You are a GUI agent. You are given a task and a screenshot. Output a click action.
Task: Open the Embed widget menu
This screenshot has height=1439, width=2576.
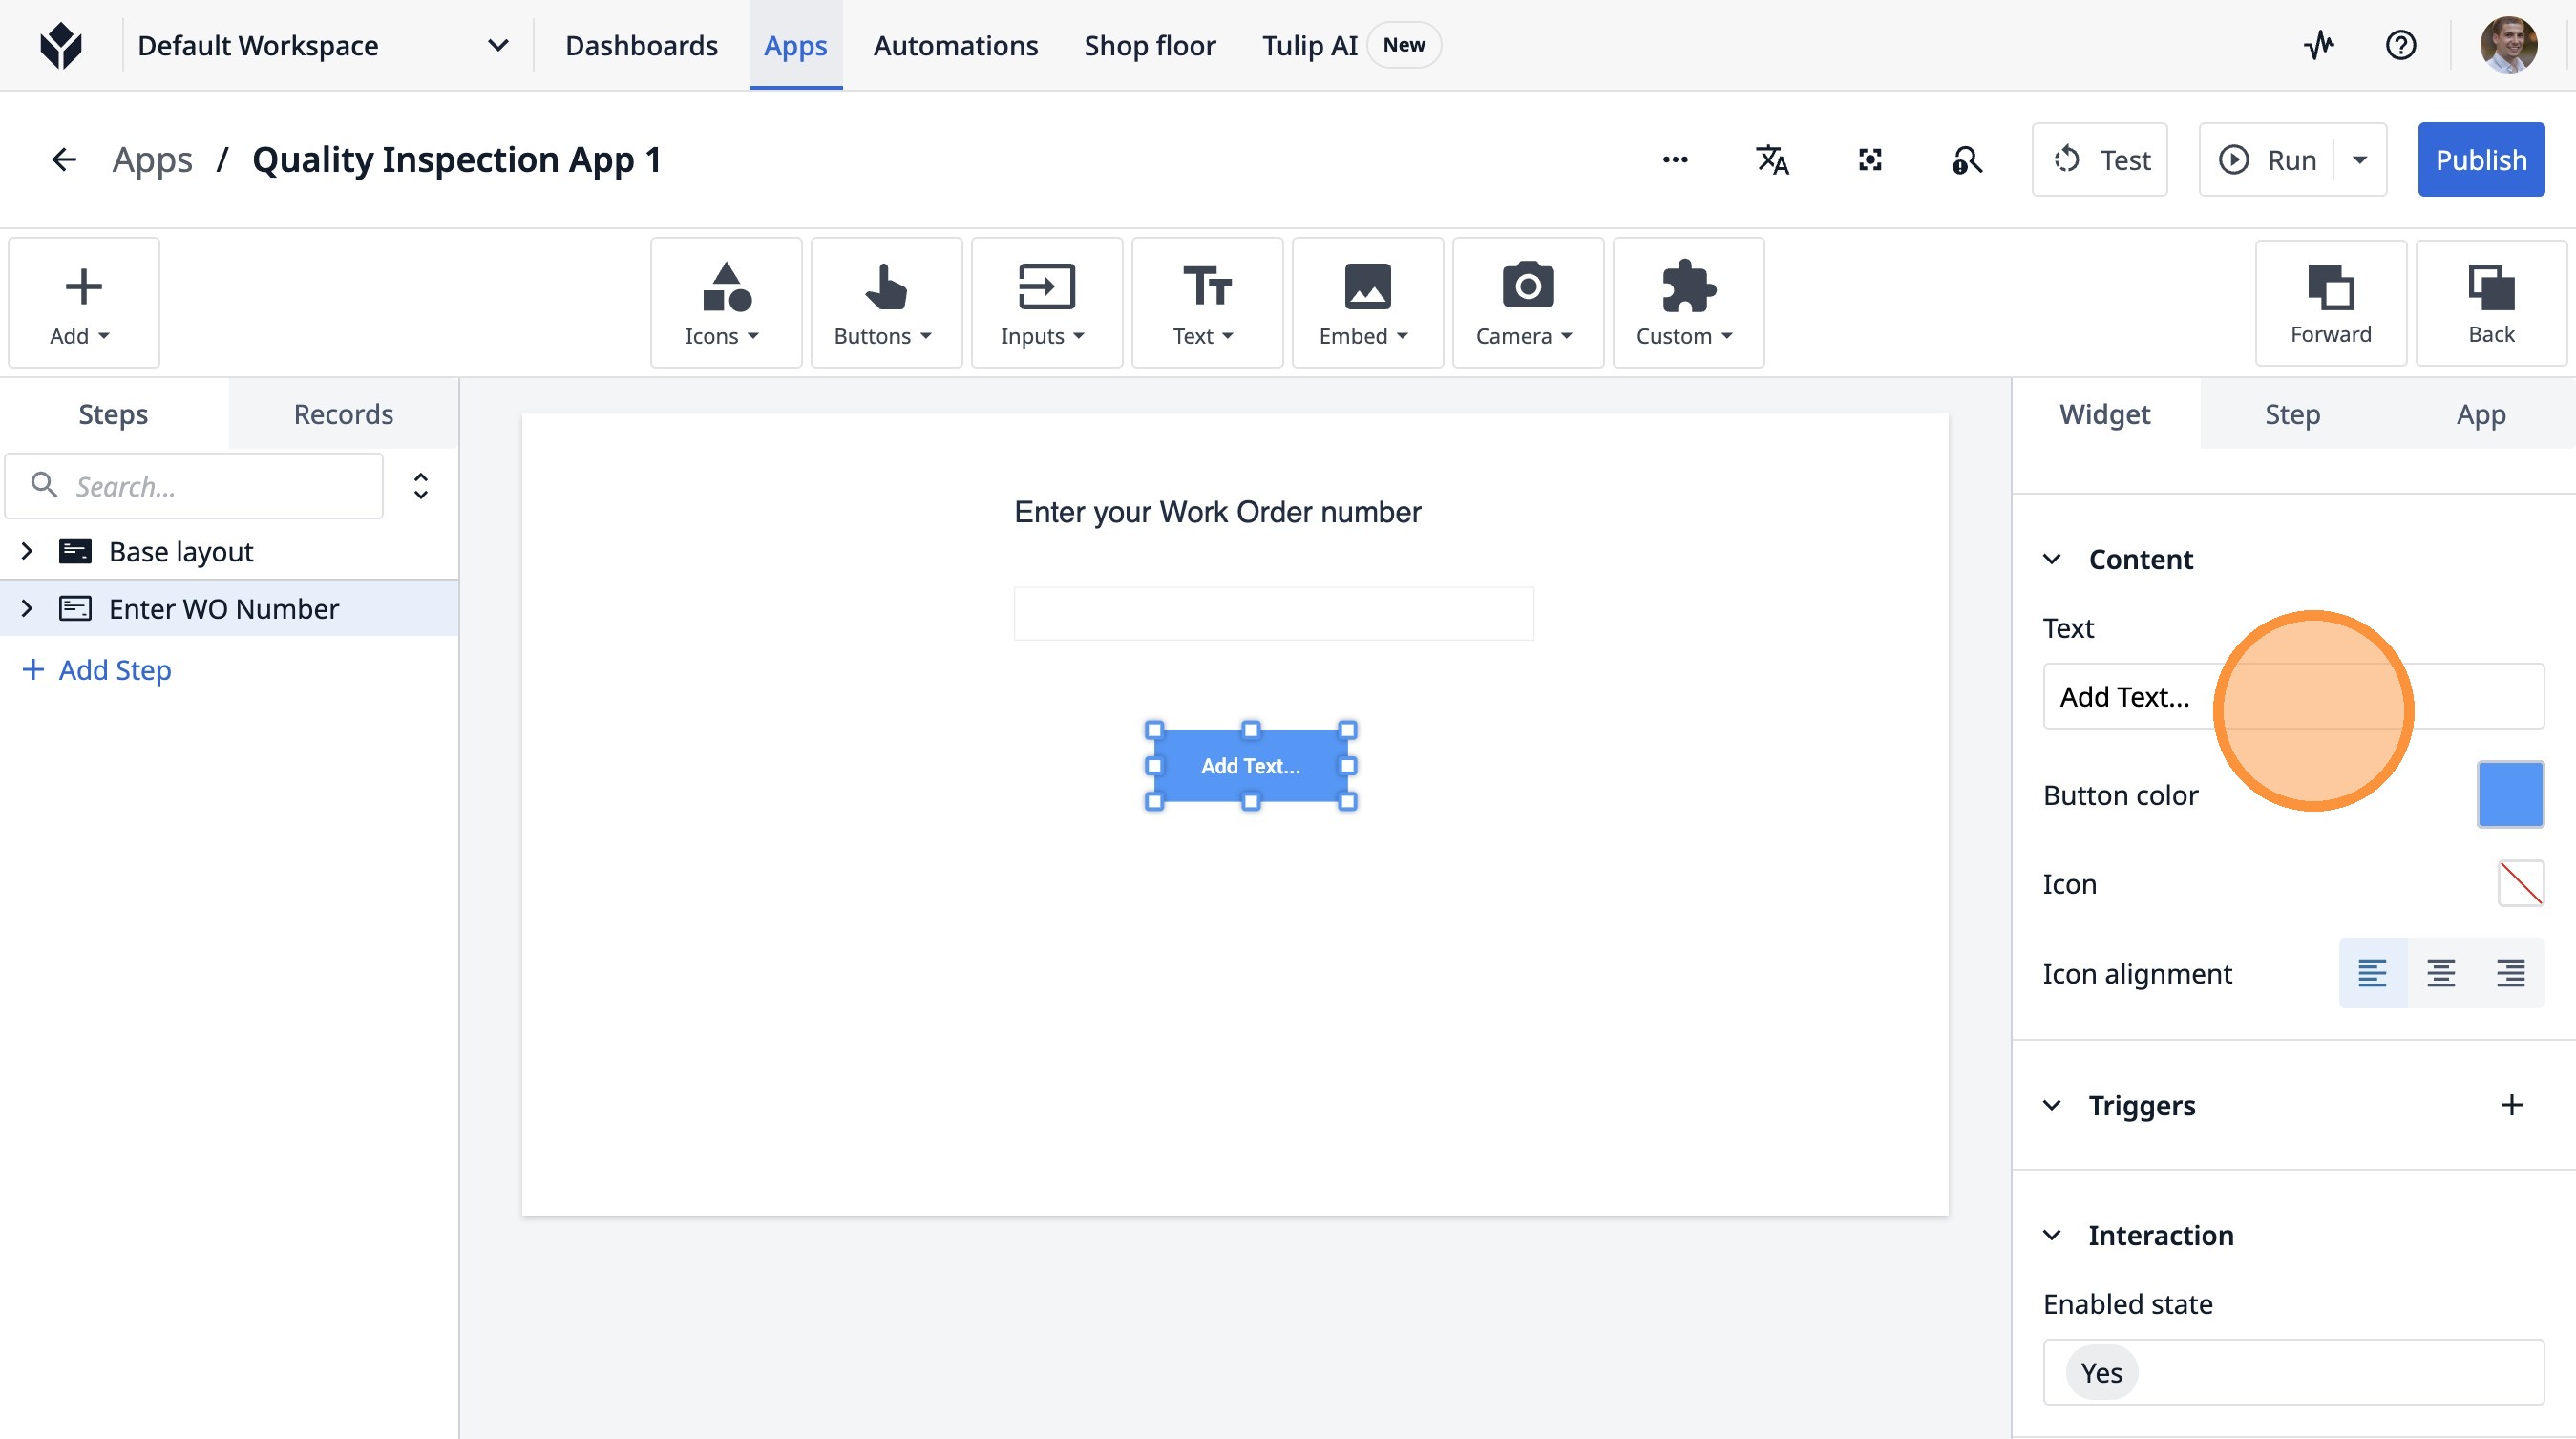coord(1366,303)
